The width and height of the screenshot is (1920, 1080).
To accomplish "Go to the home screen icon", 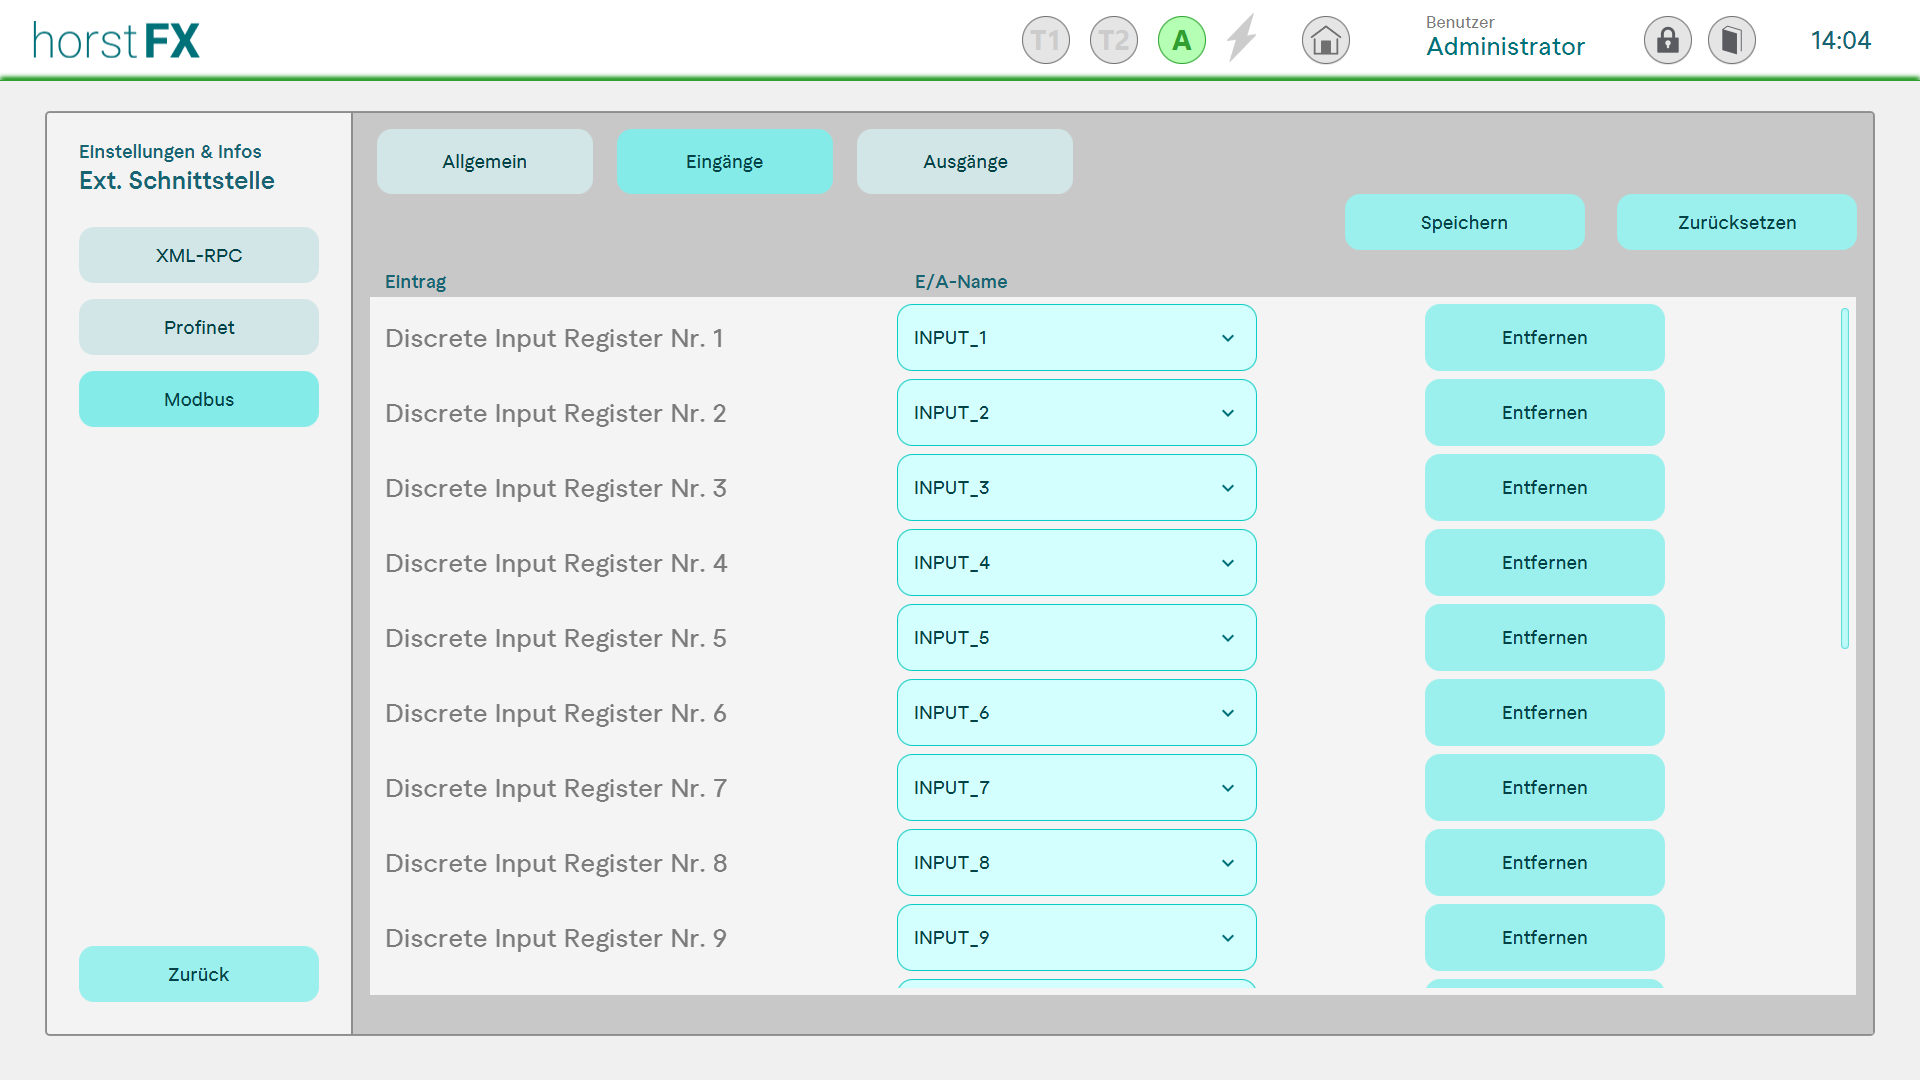I will click(x=1325, y=41).
